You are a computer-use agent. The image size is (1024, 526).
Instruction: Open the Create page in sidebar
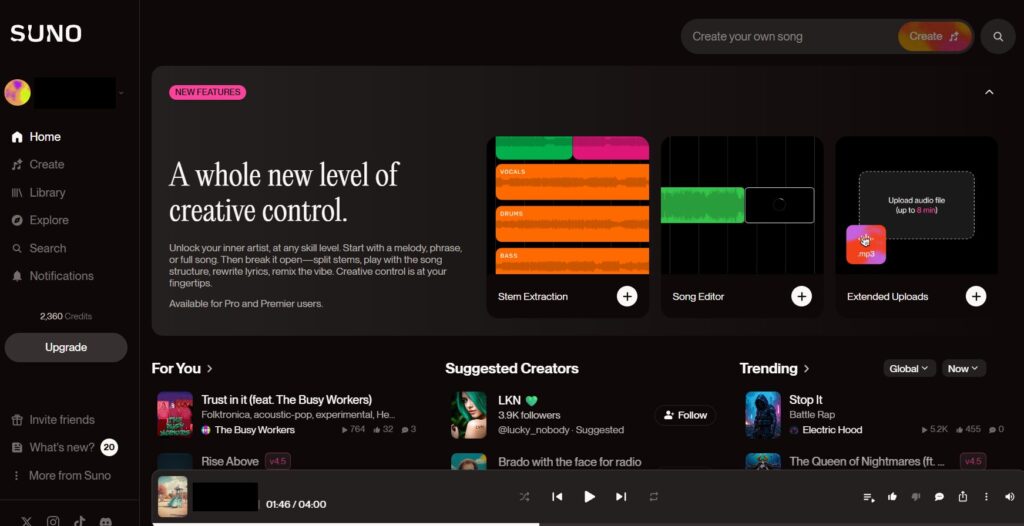coord(38,165)
